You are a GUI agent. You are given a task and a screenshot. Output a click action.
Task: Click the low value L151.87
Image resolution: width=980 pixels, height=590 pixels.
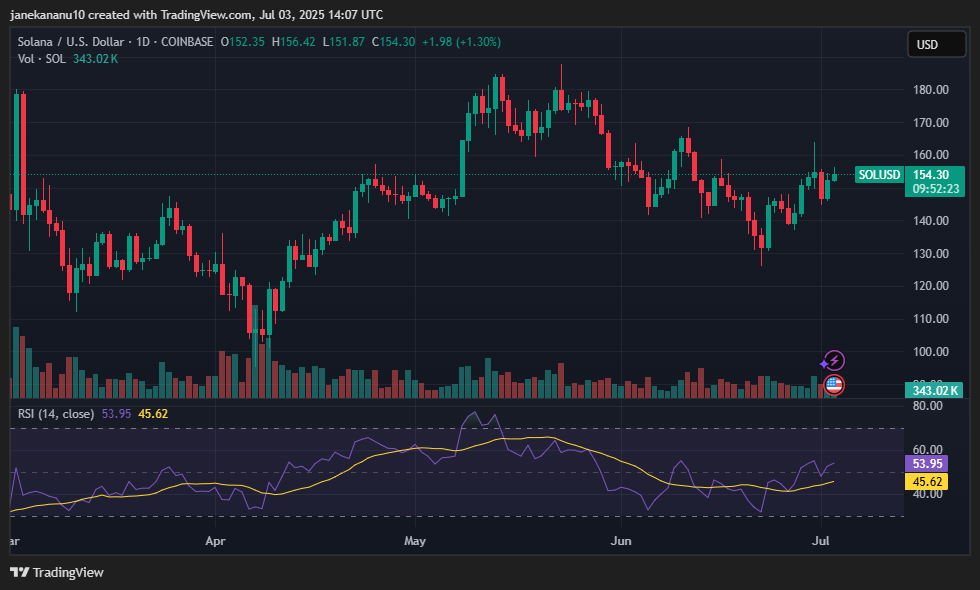[x=343, y=42]
